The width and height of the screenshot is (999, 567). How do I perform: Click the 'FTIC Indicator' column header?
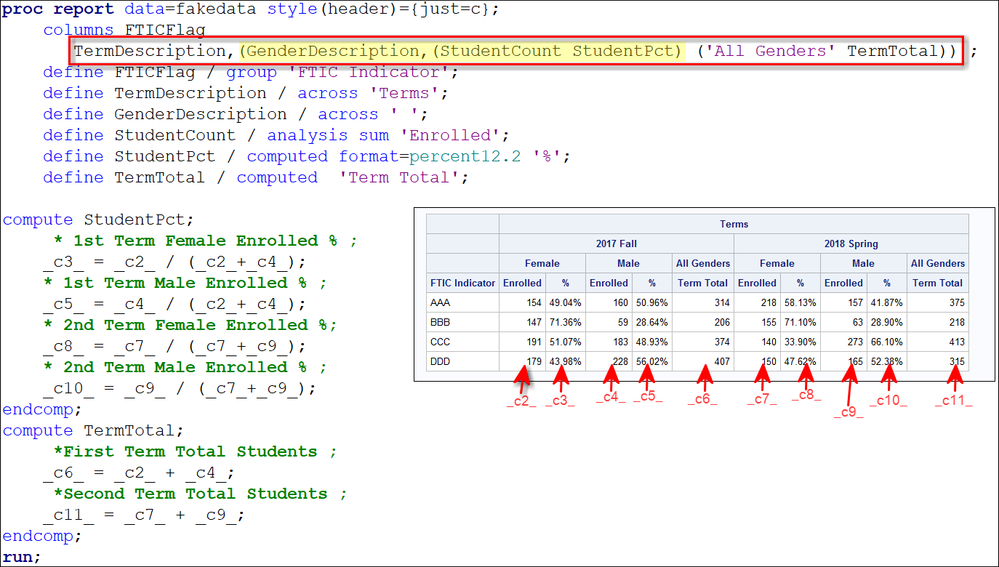[x=462, y=283]
